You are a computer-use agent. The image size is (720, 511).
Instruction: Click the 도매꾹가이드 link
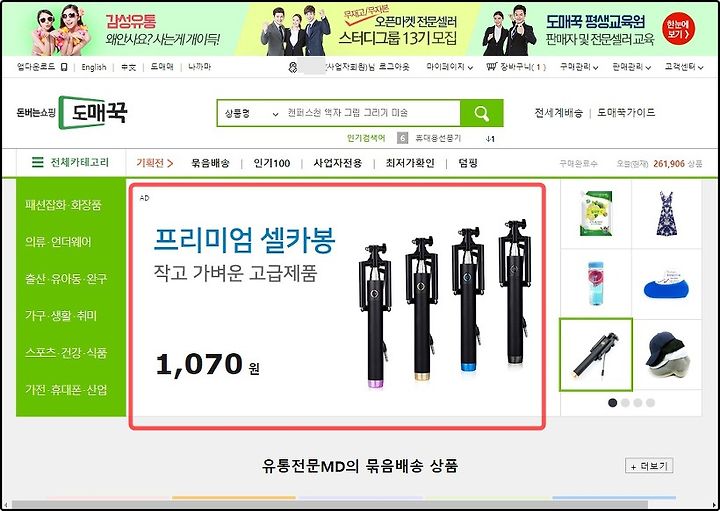[x=626, y=112]
